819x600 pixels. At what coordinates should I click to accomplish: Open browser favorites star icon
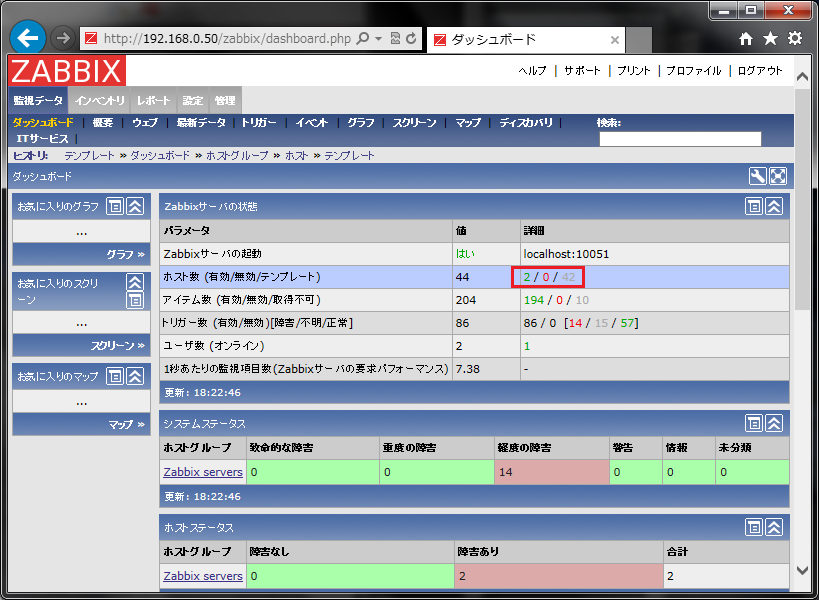[x=770, y=38]
